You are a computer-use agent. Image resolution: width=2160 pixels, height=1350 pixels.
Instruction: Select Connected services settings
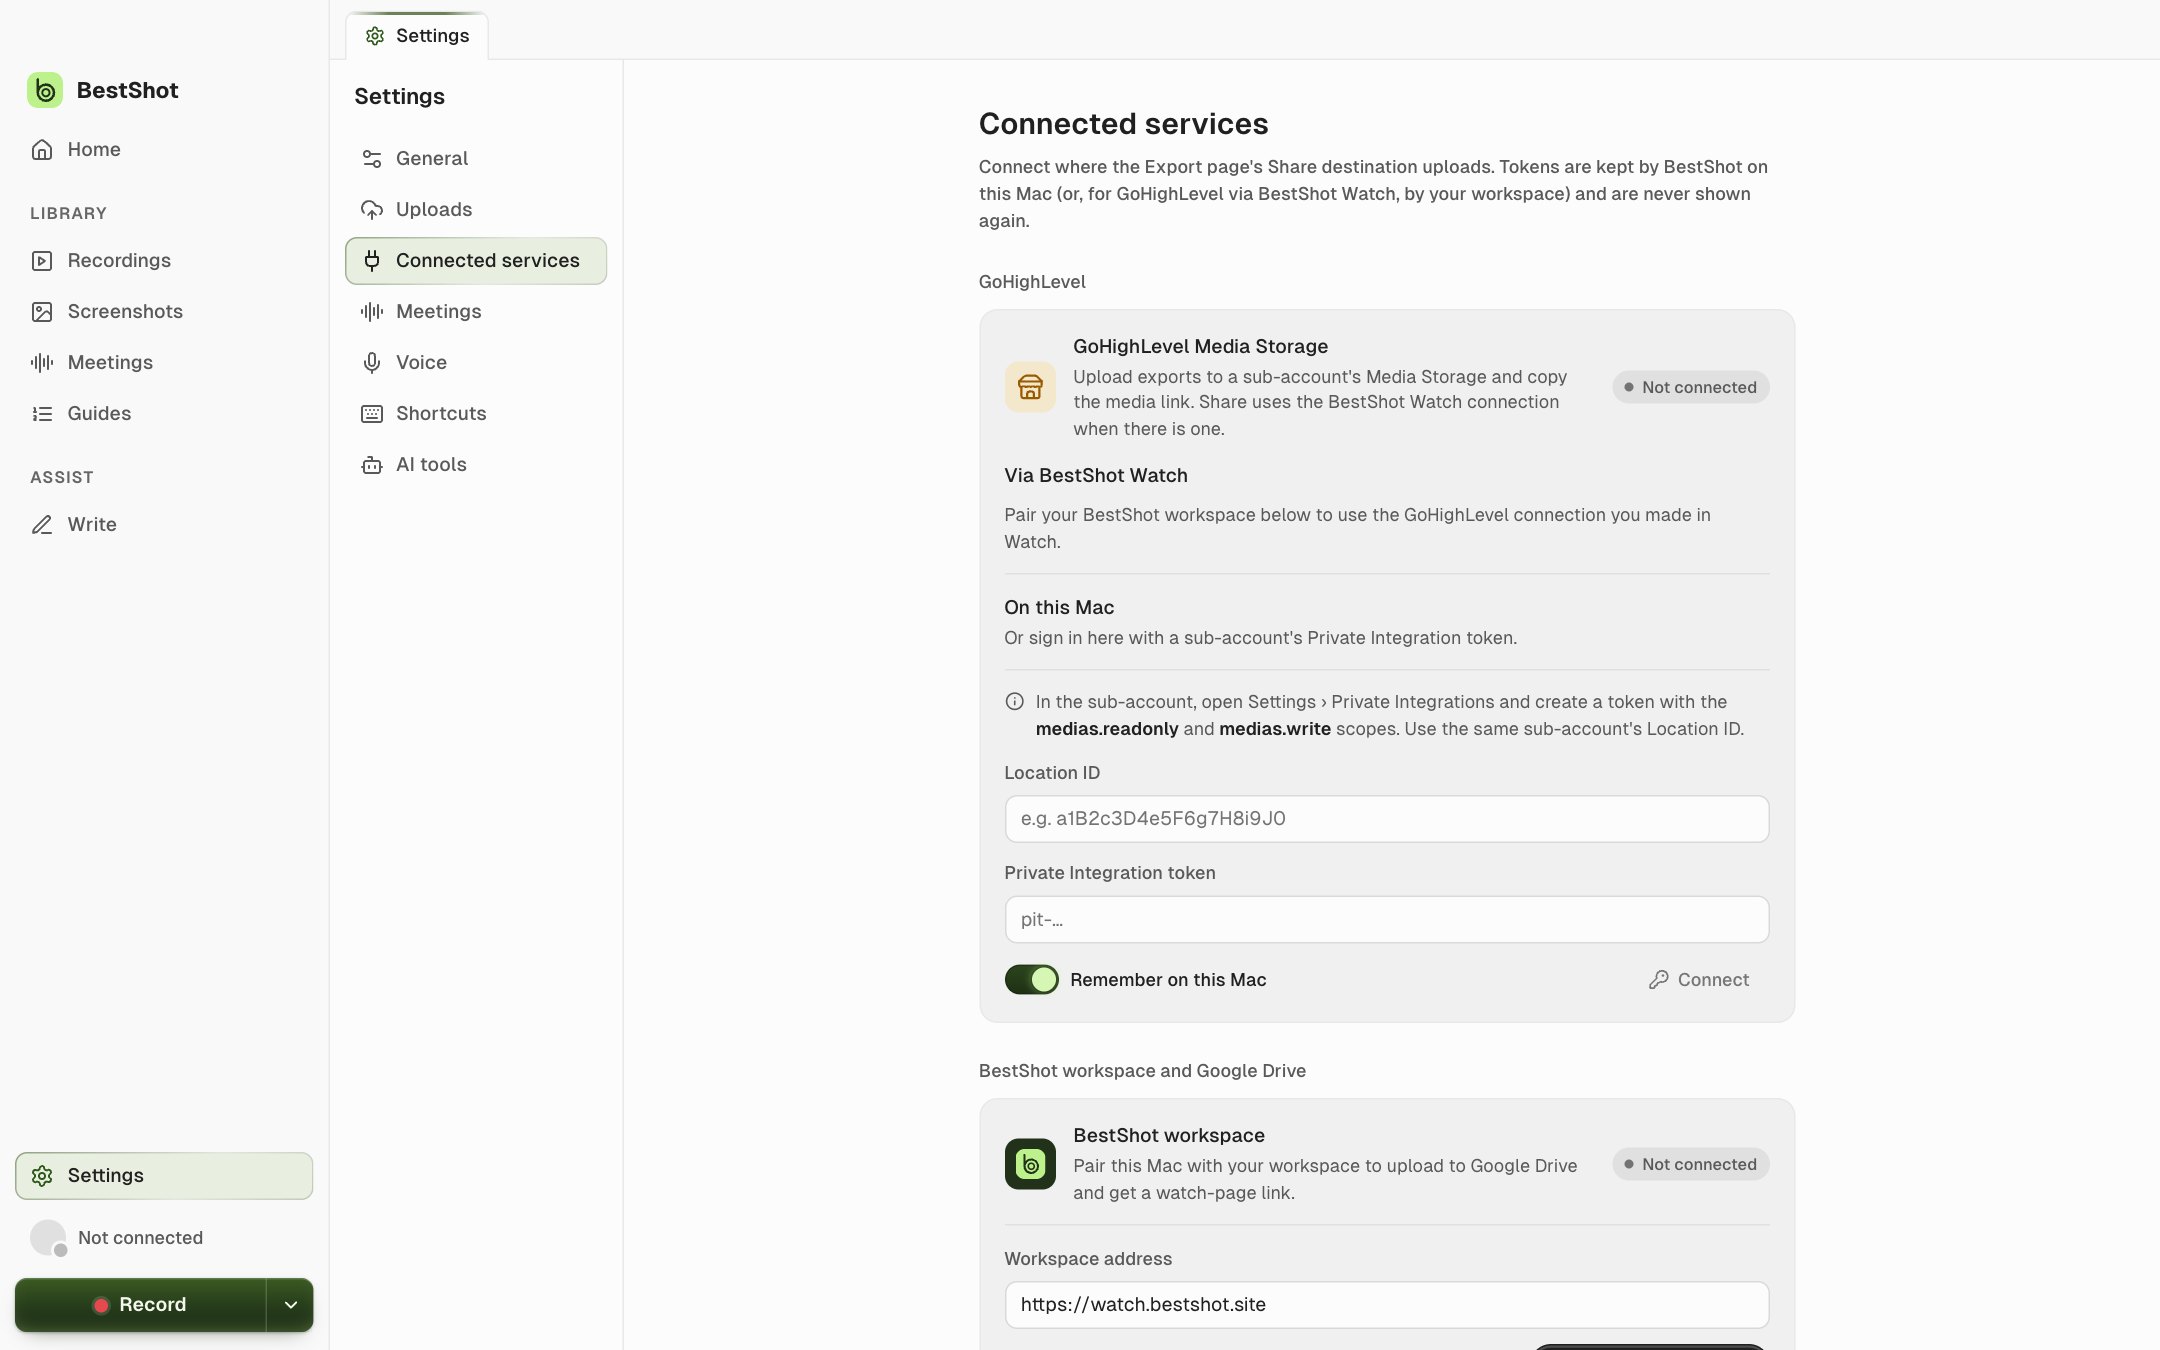[x=476, y=260]
